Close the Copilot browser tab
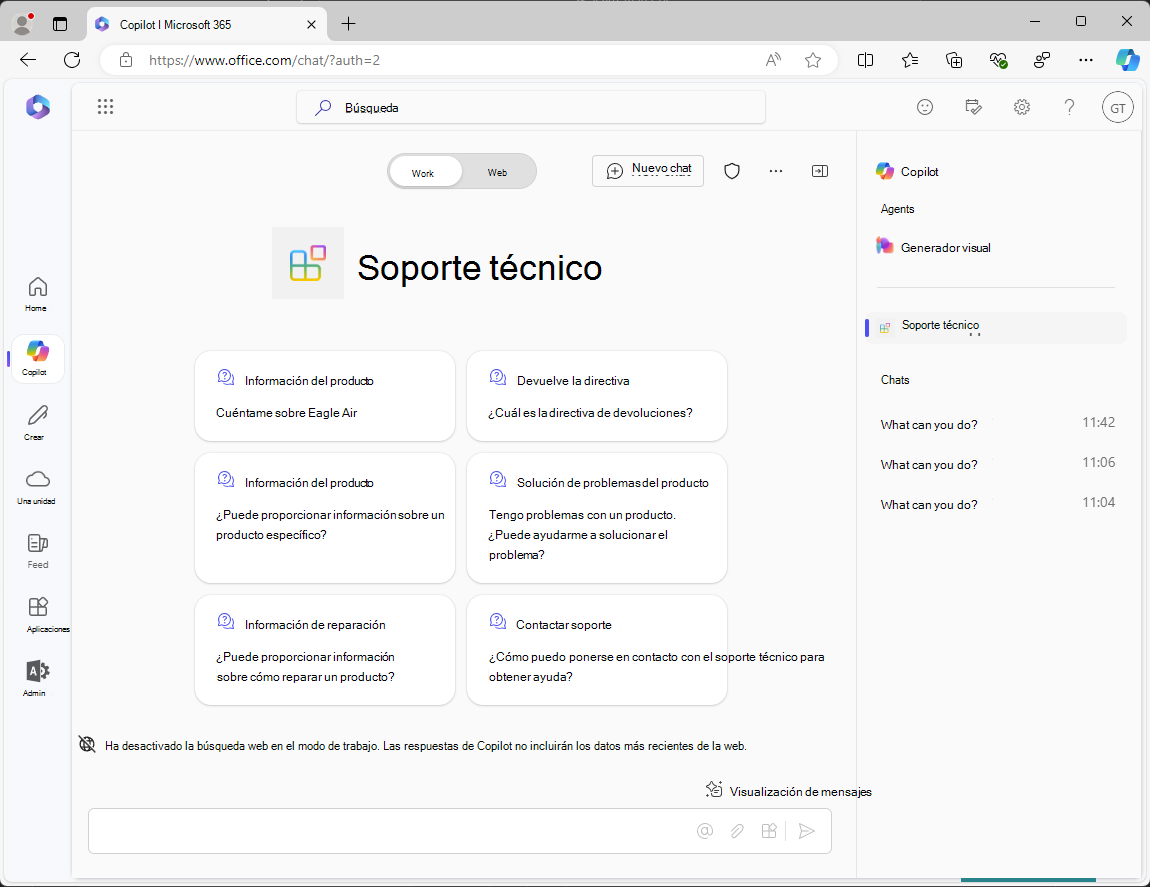This screenshot has width=1150, height=887. (311, 24)
